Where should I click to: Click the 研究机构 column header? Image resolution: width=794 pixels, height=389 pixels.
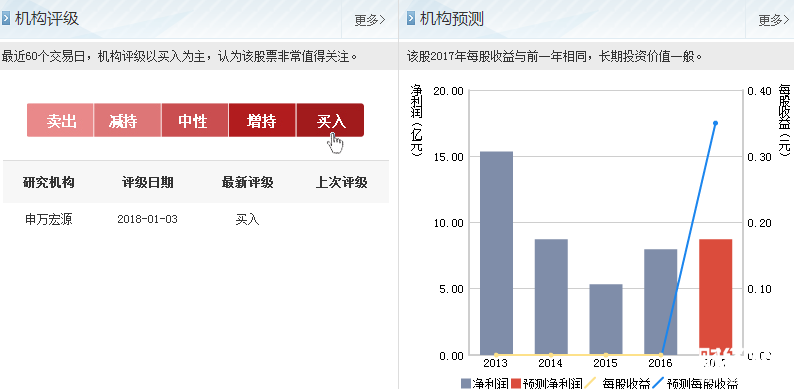pyautogui.click(x=49, y=183)
